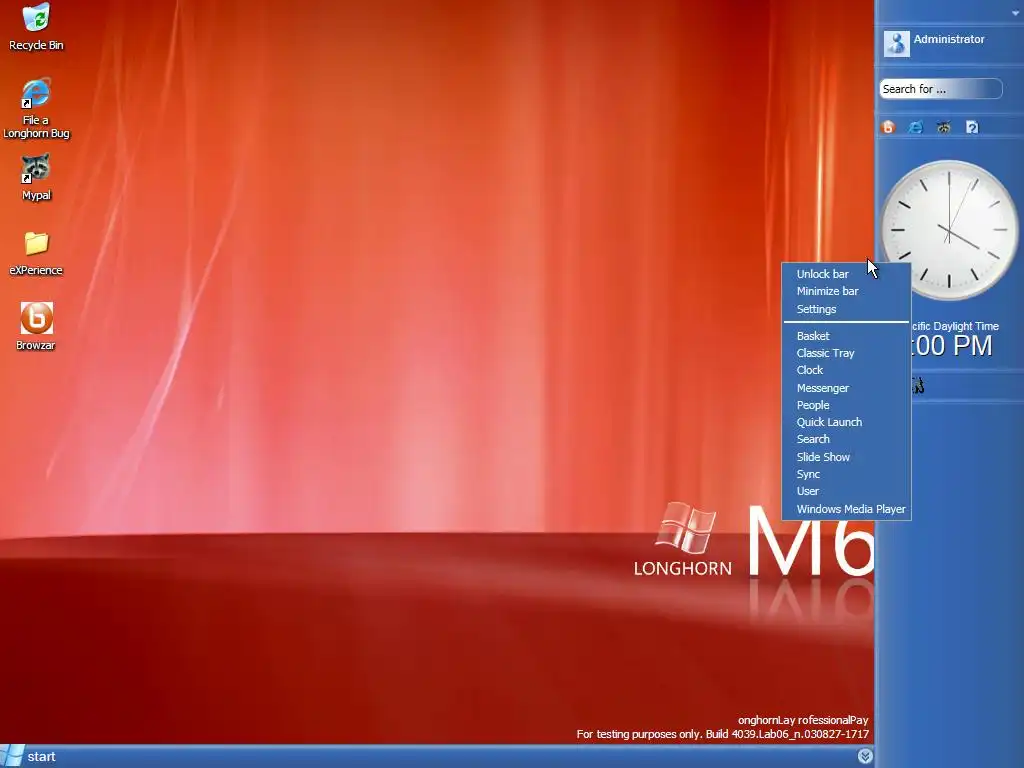Select Search tile in context menu
This screenshot has width=1024, height=768.
pos(846,439)
